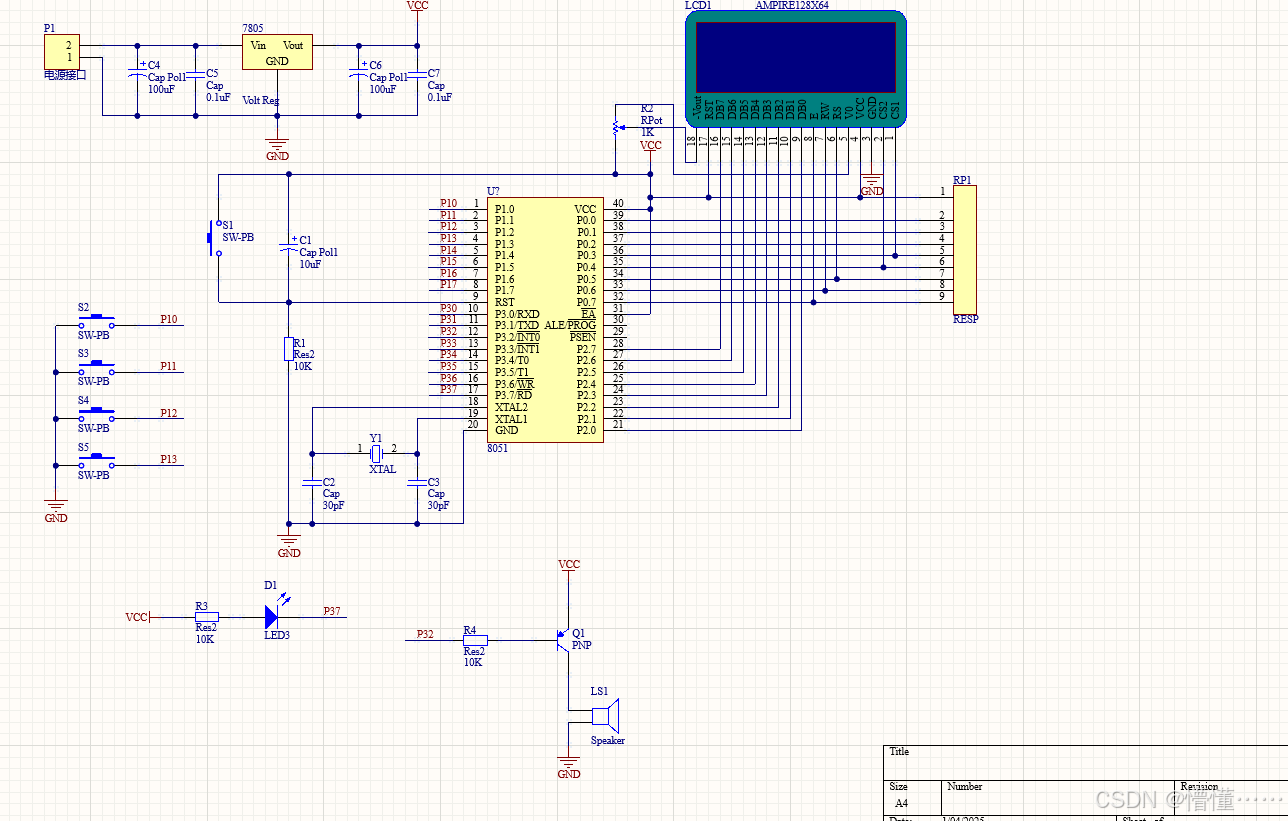Select the 7805 voltage regulator block

click(x=277, y=52)
